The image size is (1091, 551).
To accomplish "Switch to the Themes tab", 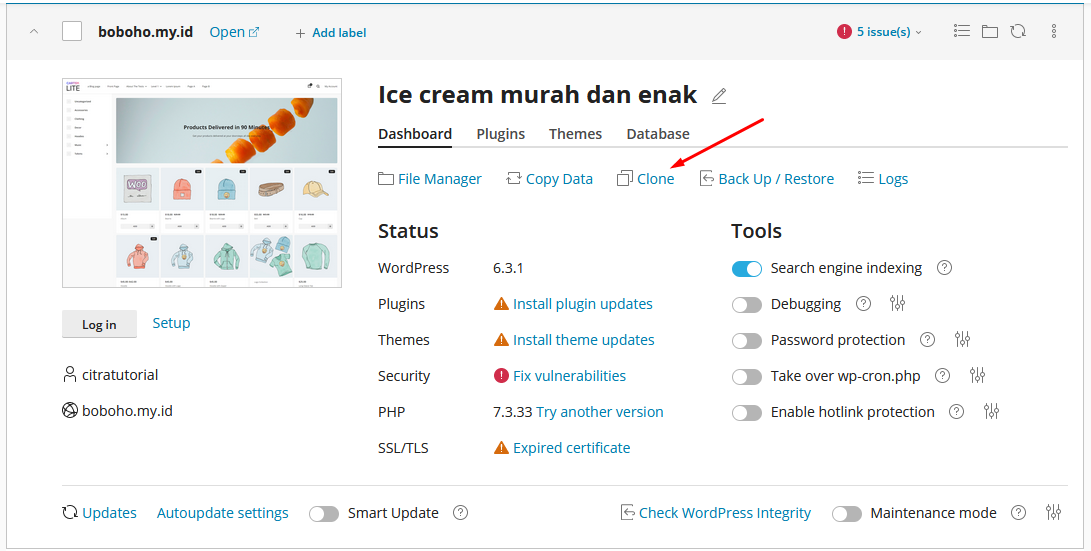I will tap(575, 134).
